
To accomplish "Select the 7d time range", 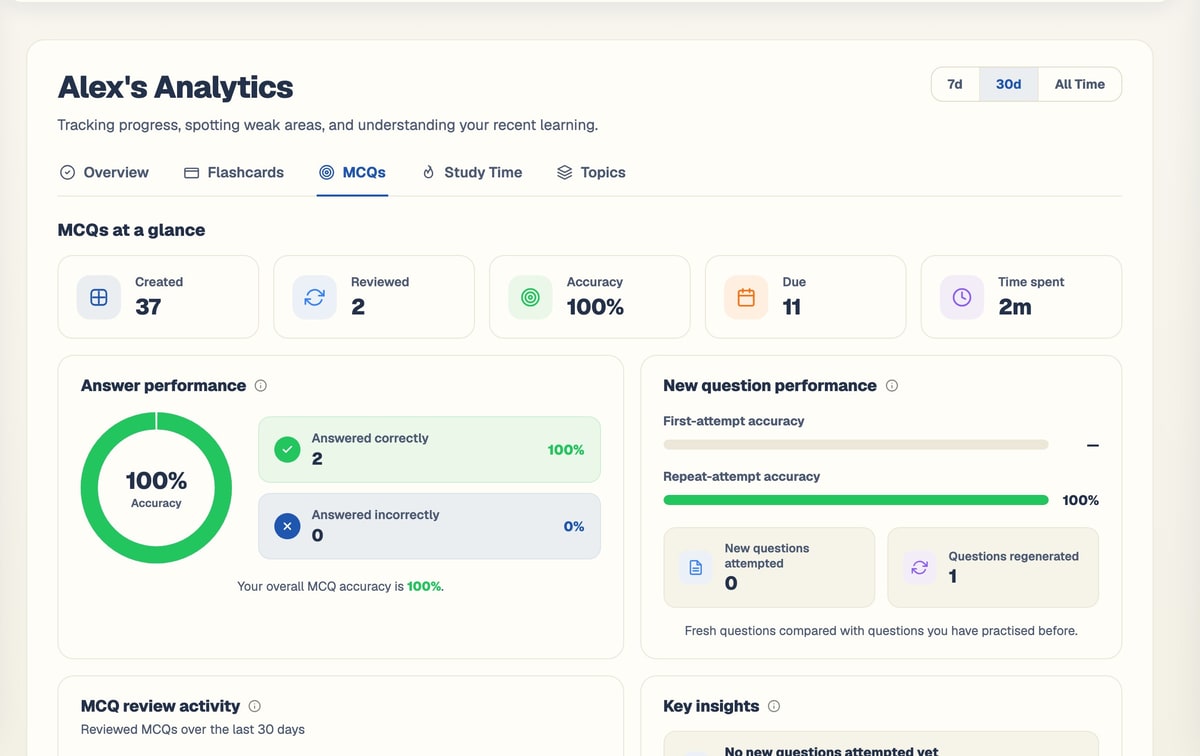I will pyautogui.click(x=955, y=84).
